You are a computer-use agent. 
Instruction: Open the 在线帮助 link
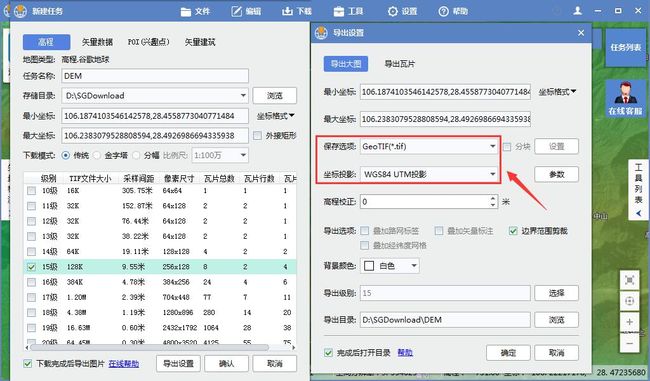pos(124,364)
